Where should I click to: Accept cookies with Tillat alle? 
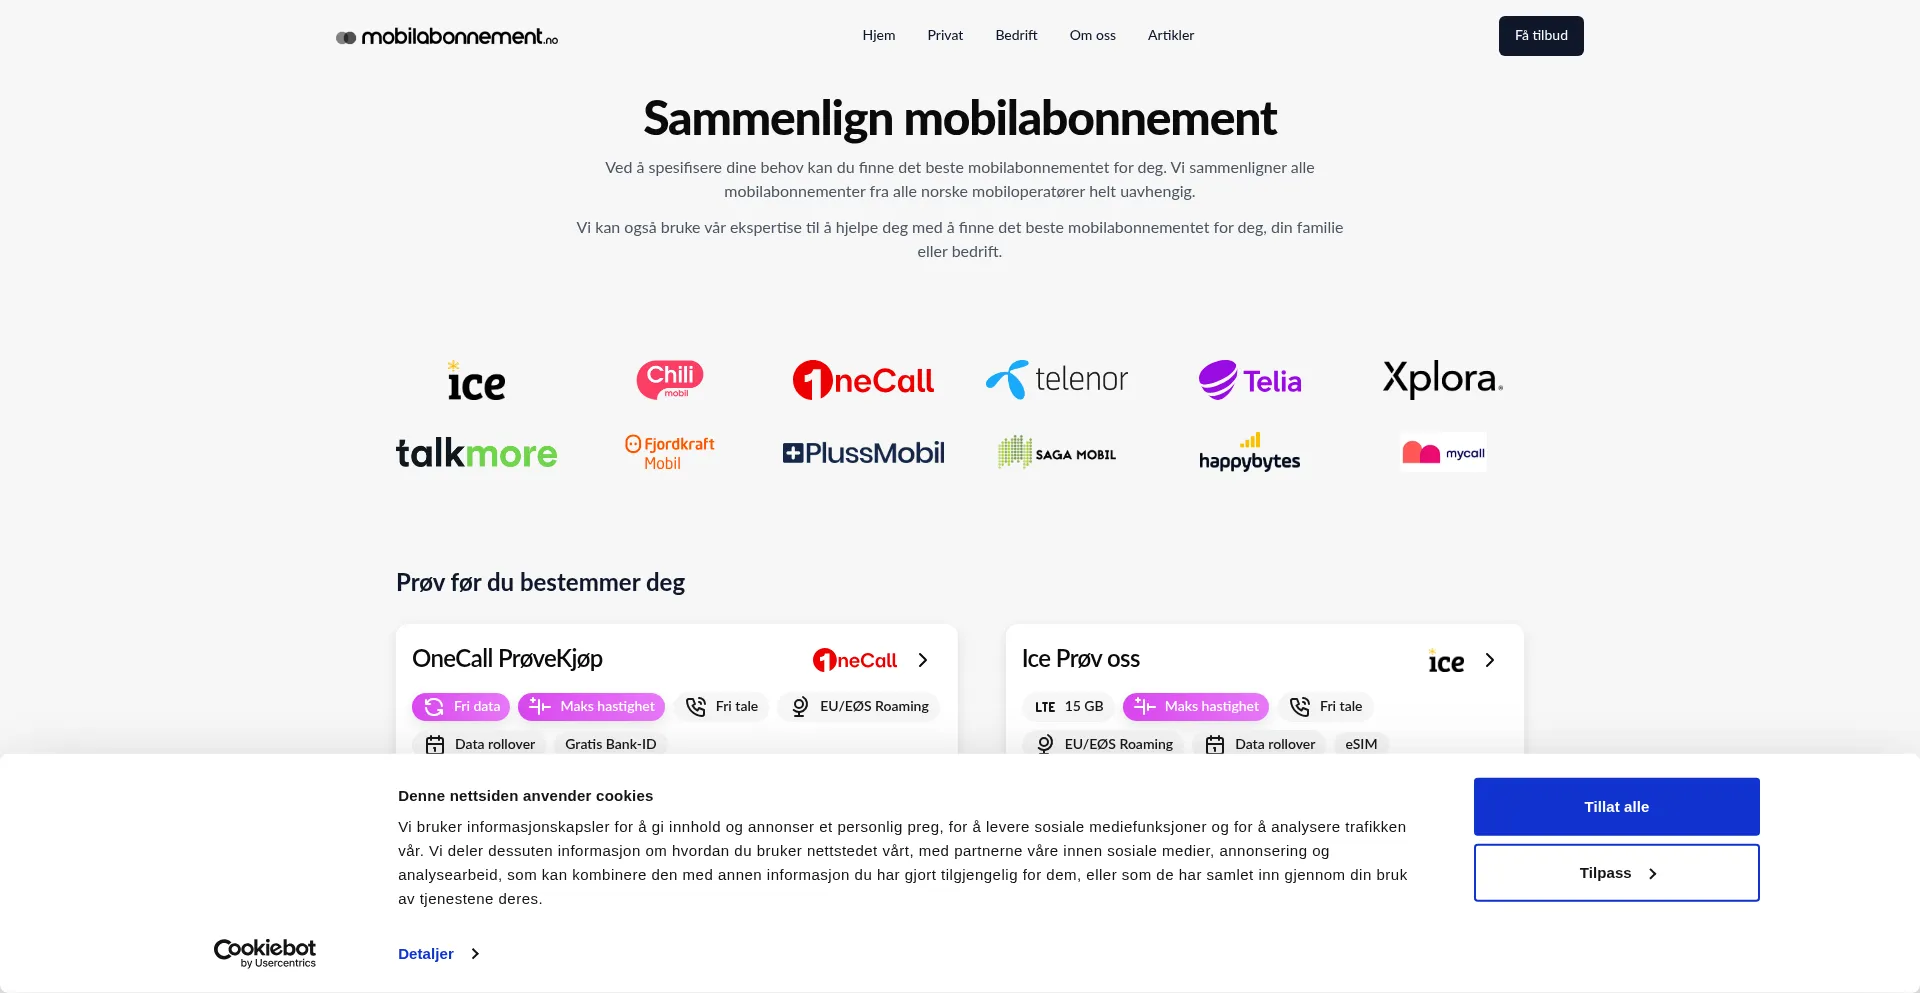tap(1616, 807)
